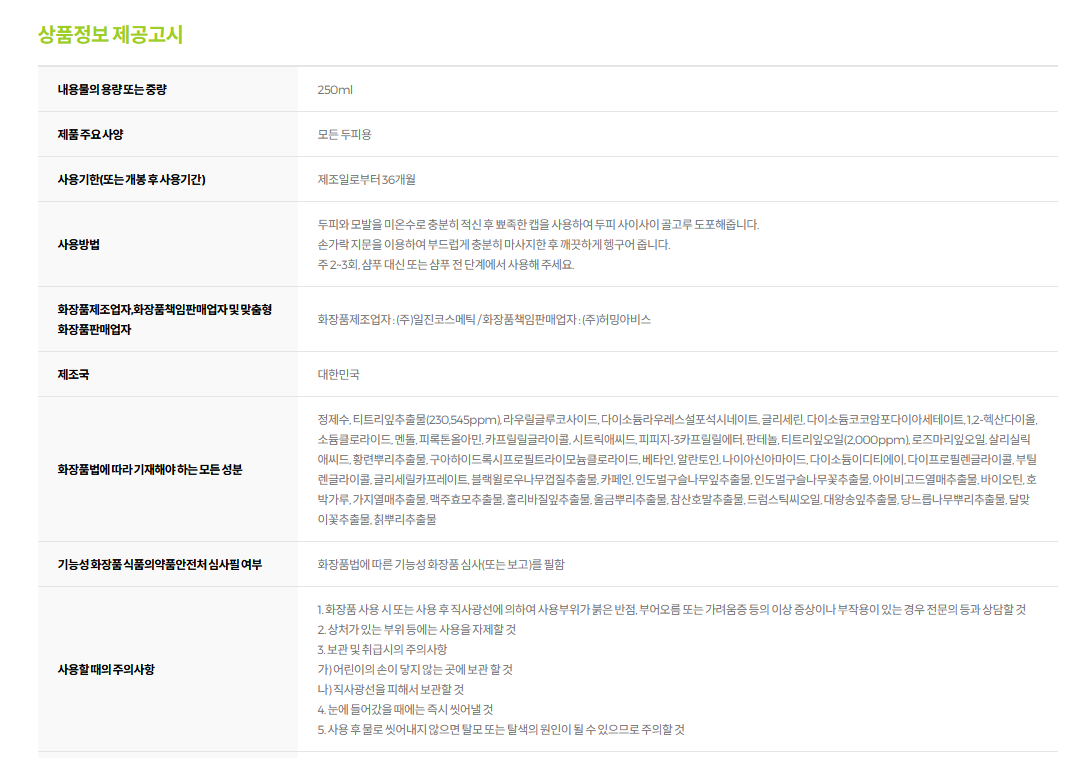Image resolution: width=1091 pixels, height=758 pixels.
Task: Click the 모든 두피용 value
Action: pyautogui.click(x=344, y=135)
